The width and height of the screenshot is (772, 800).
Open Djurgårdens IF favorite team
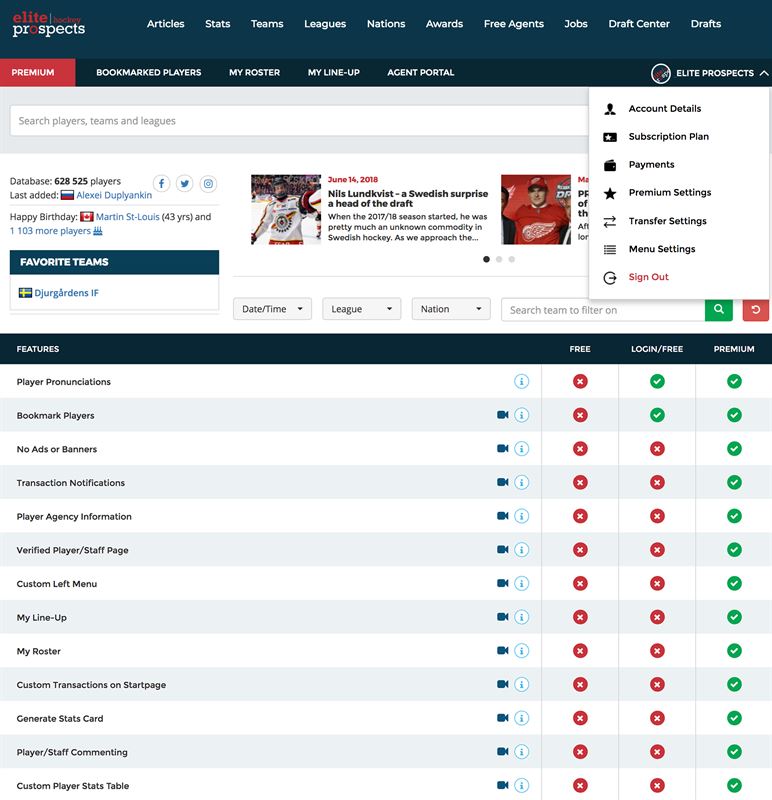tap(67, 293)
